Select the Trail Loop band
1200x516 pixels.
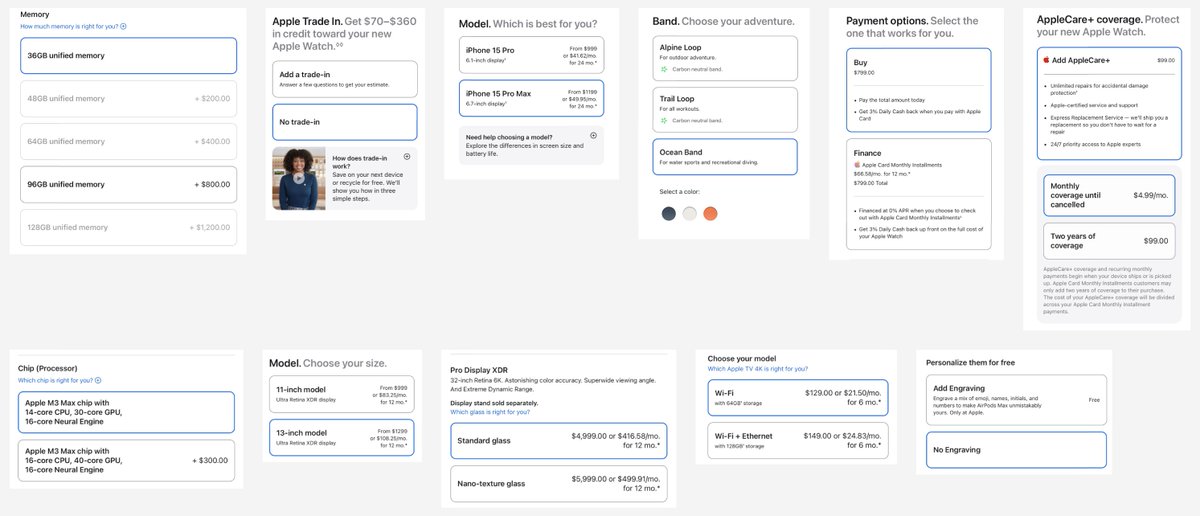click(x=724, y=108)
